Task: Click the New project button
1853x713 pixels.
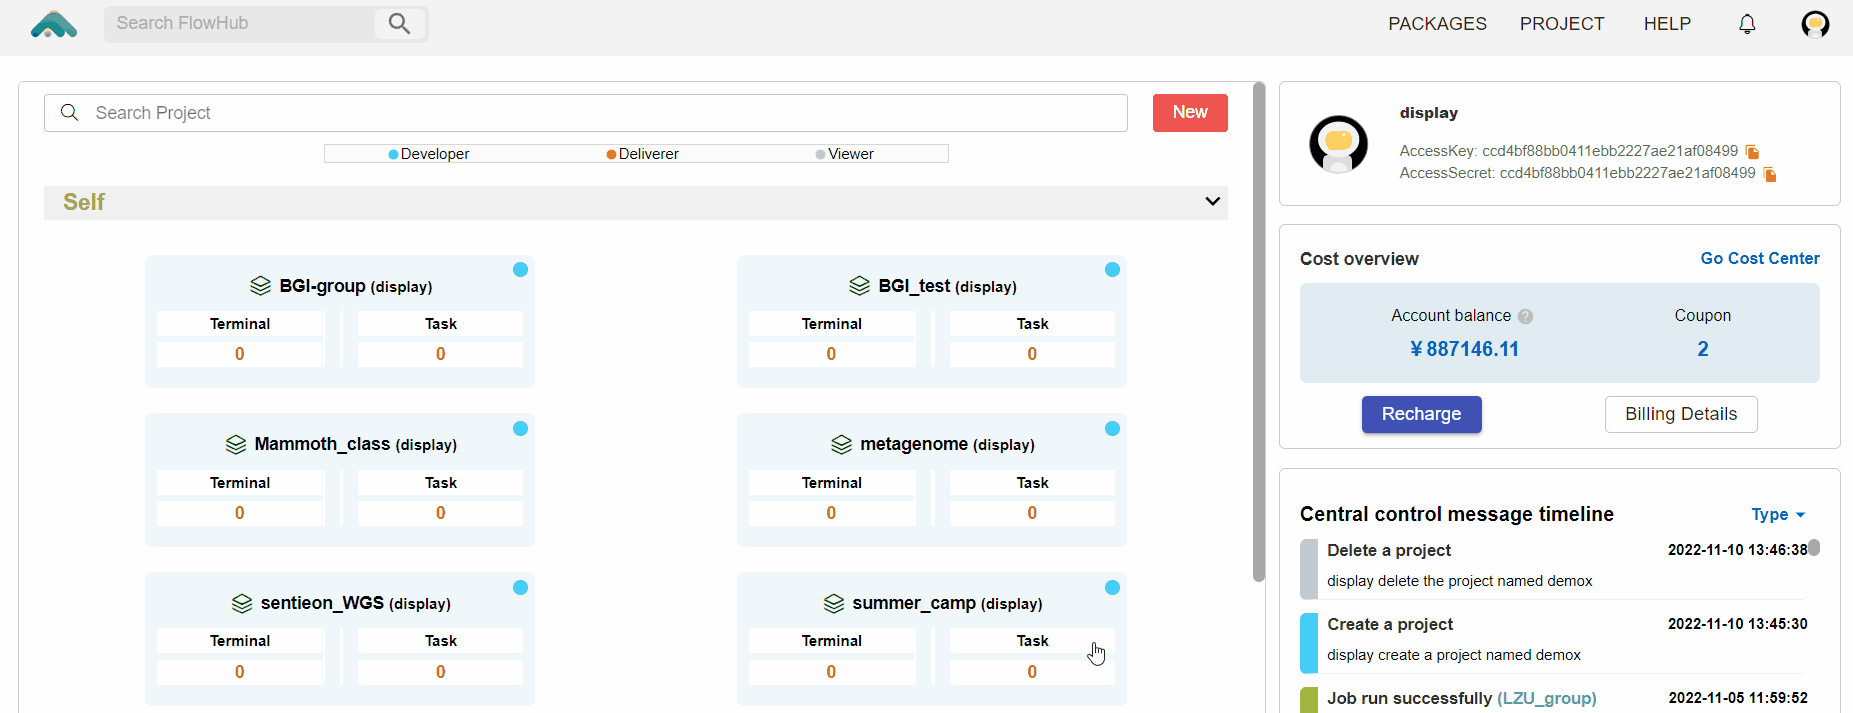Action: coord(1190,112)
